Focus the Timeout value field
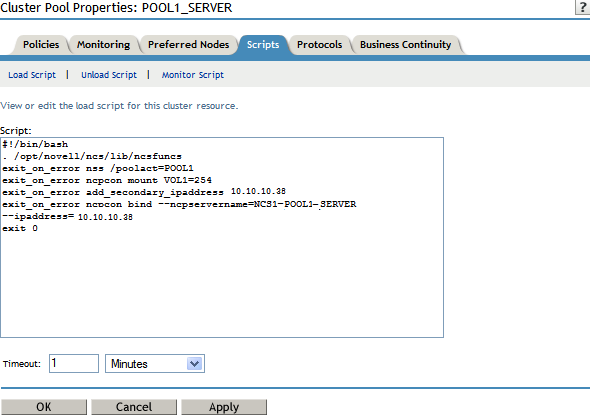 pos(74,363)
